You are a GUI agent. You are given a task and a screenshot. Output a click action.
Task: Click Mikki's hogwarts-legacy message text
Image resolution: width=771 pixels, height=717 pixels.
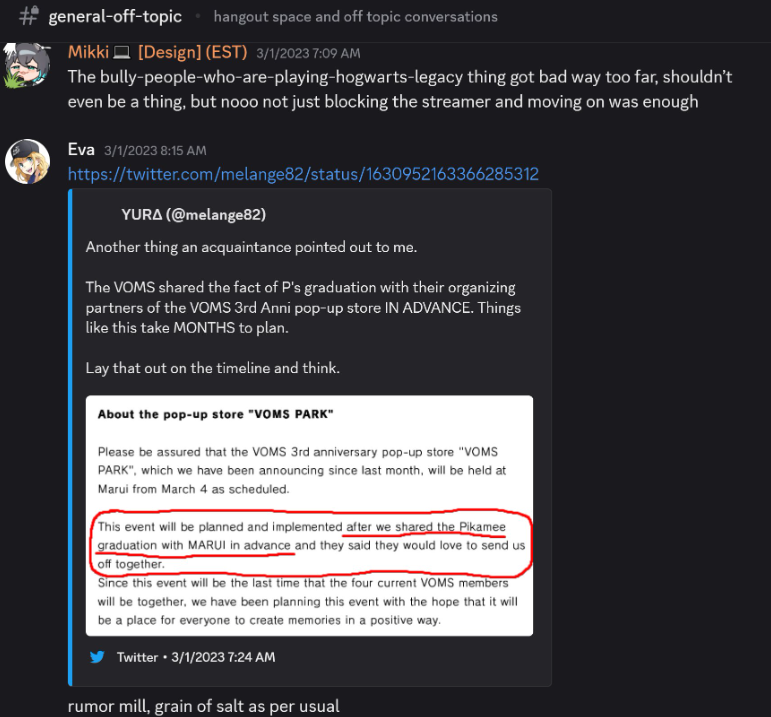(x=400, y=89)
